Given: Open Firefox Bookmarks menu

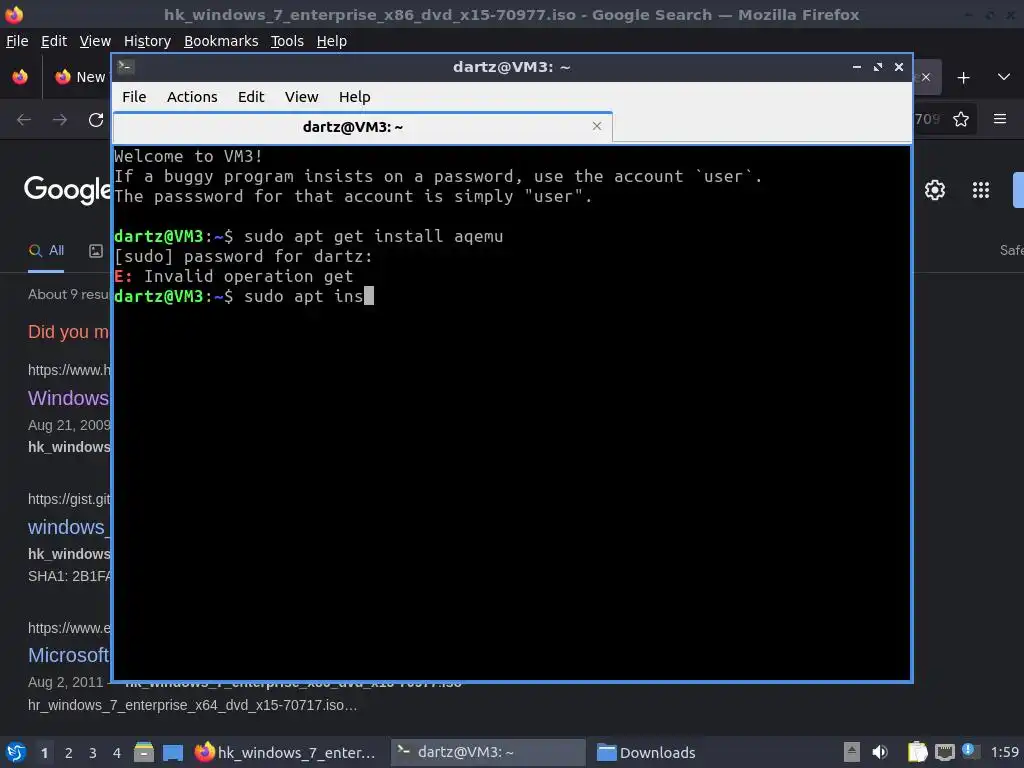Looking at the screenshot, I should 221,41.
